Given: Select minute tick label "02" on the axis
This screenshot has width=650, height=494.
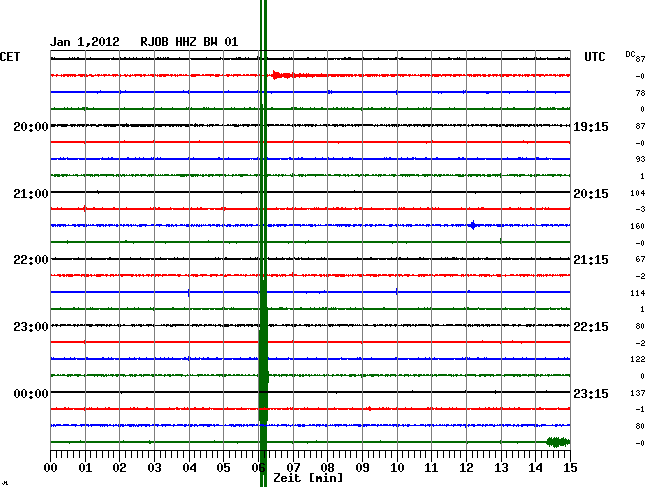Looking at the screenshot, I should 119,468.
